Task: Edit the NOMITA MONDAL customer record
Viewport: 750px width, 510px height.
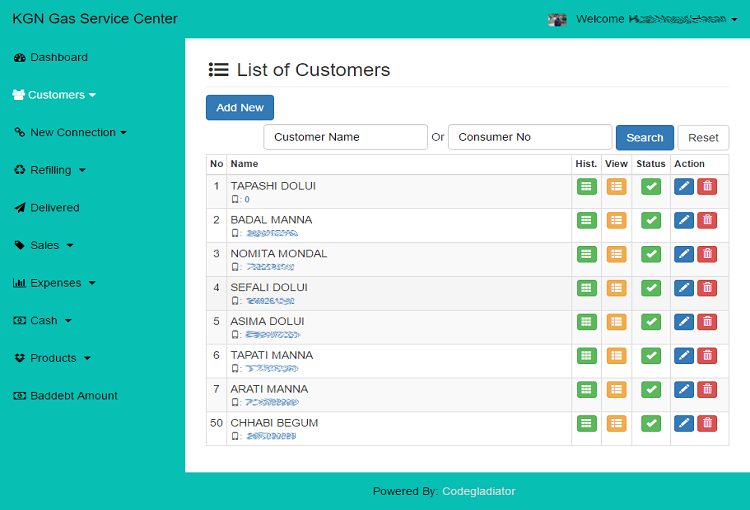Action: point(684,254)
